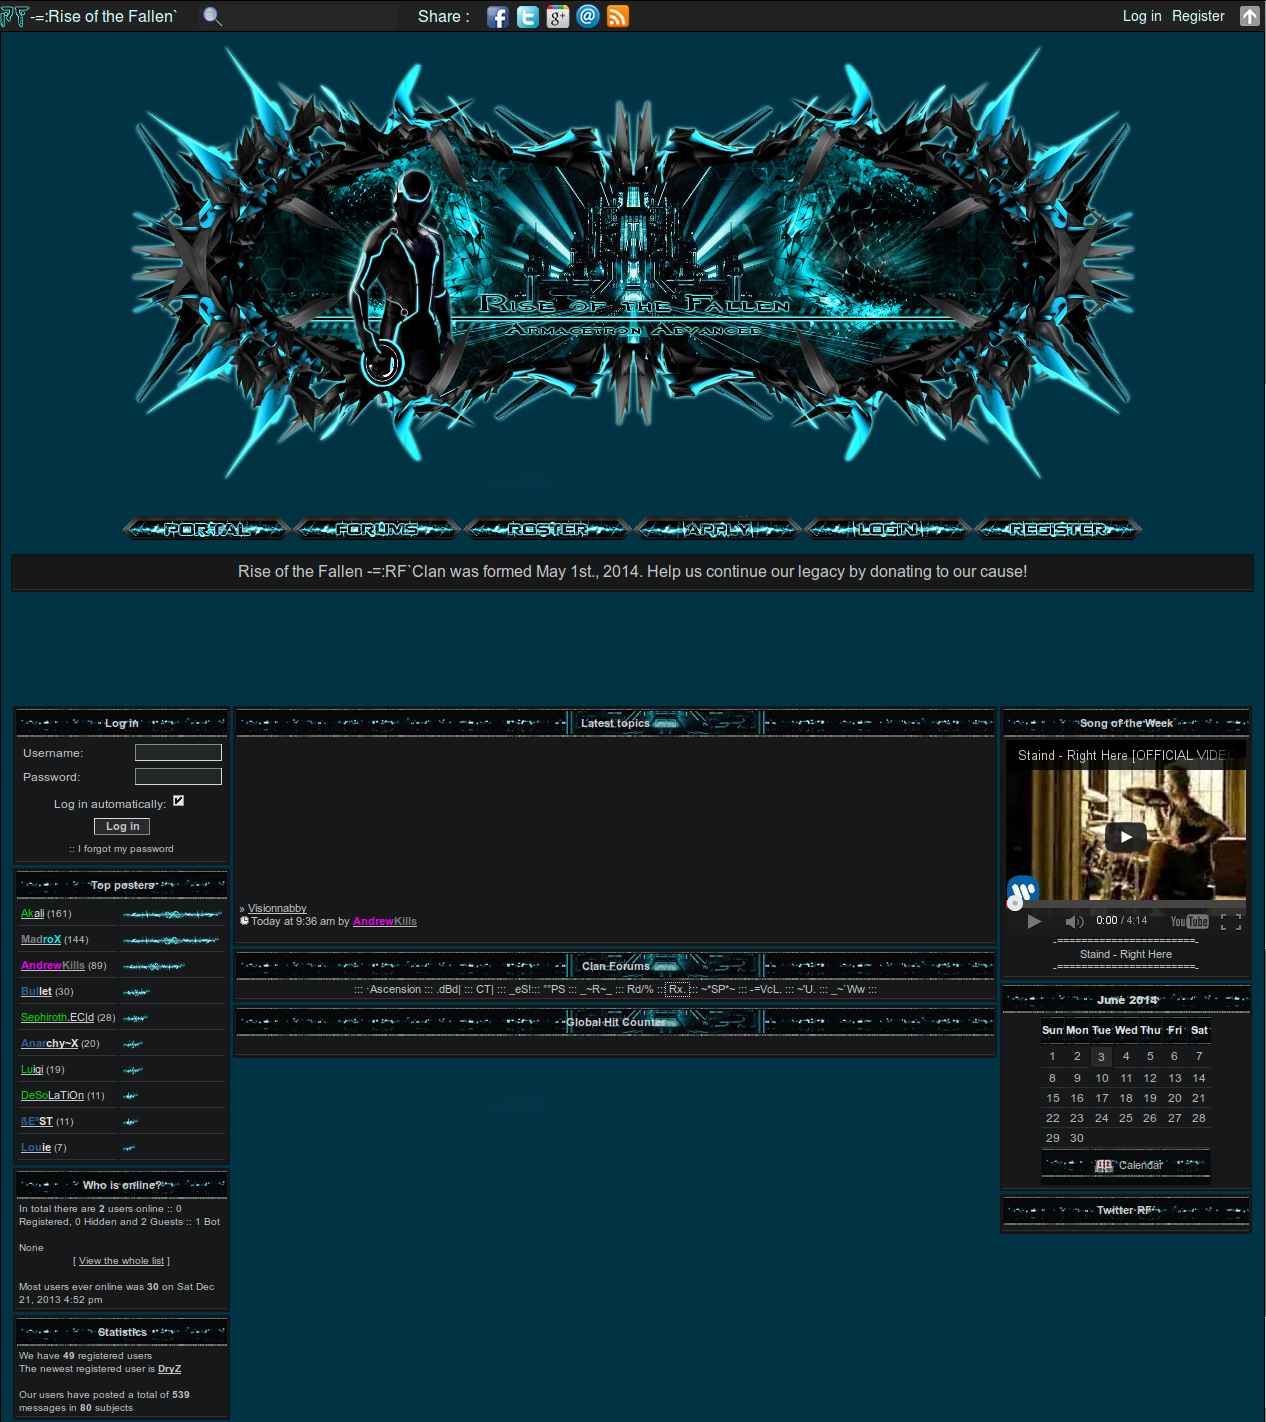Mute the video with the speaker icon
The width and height of the screenshot is (1266, 1422).
click(x=1074, y=922)
